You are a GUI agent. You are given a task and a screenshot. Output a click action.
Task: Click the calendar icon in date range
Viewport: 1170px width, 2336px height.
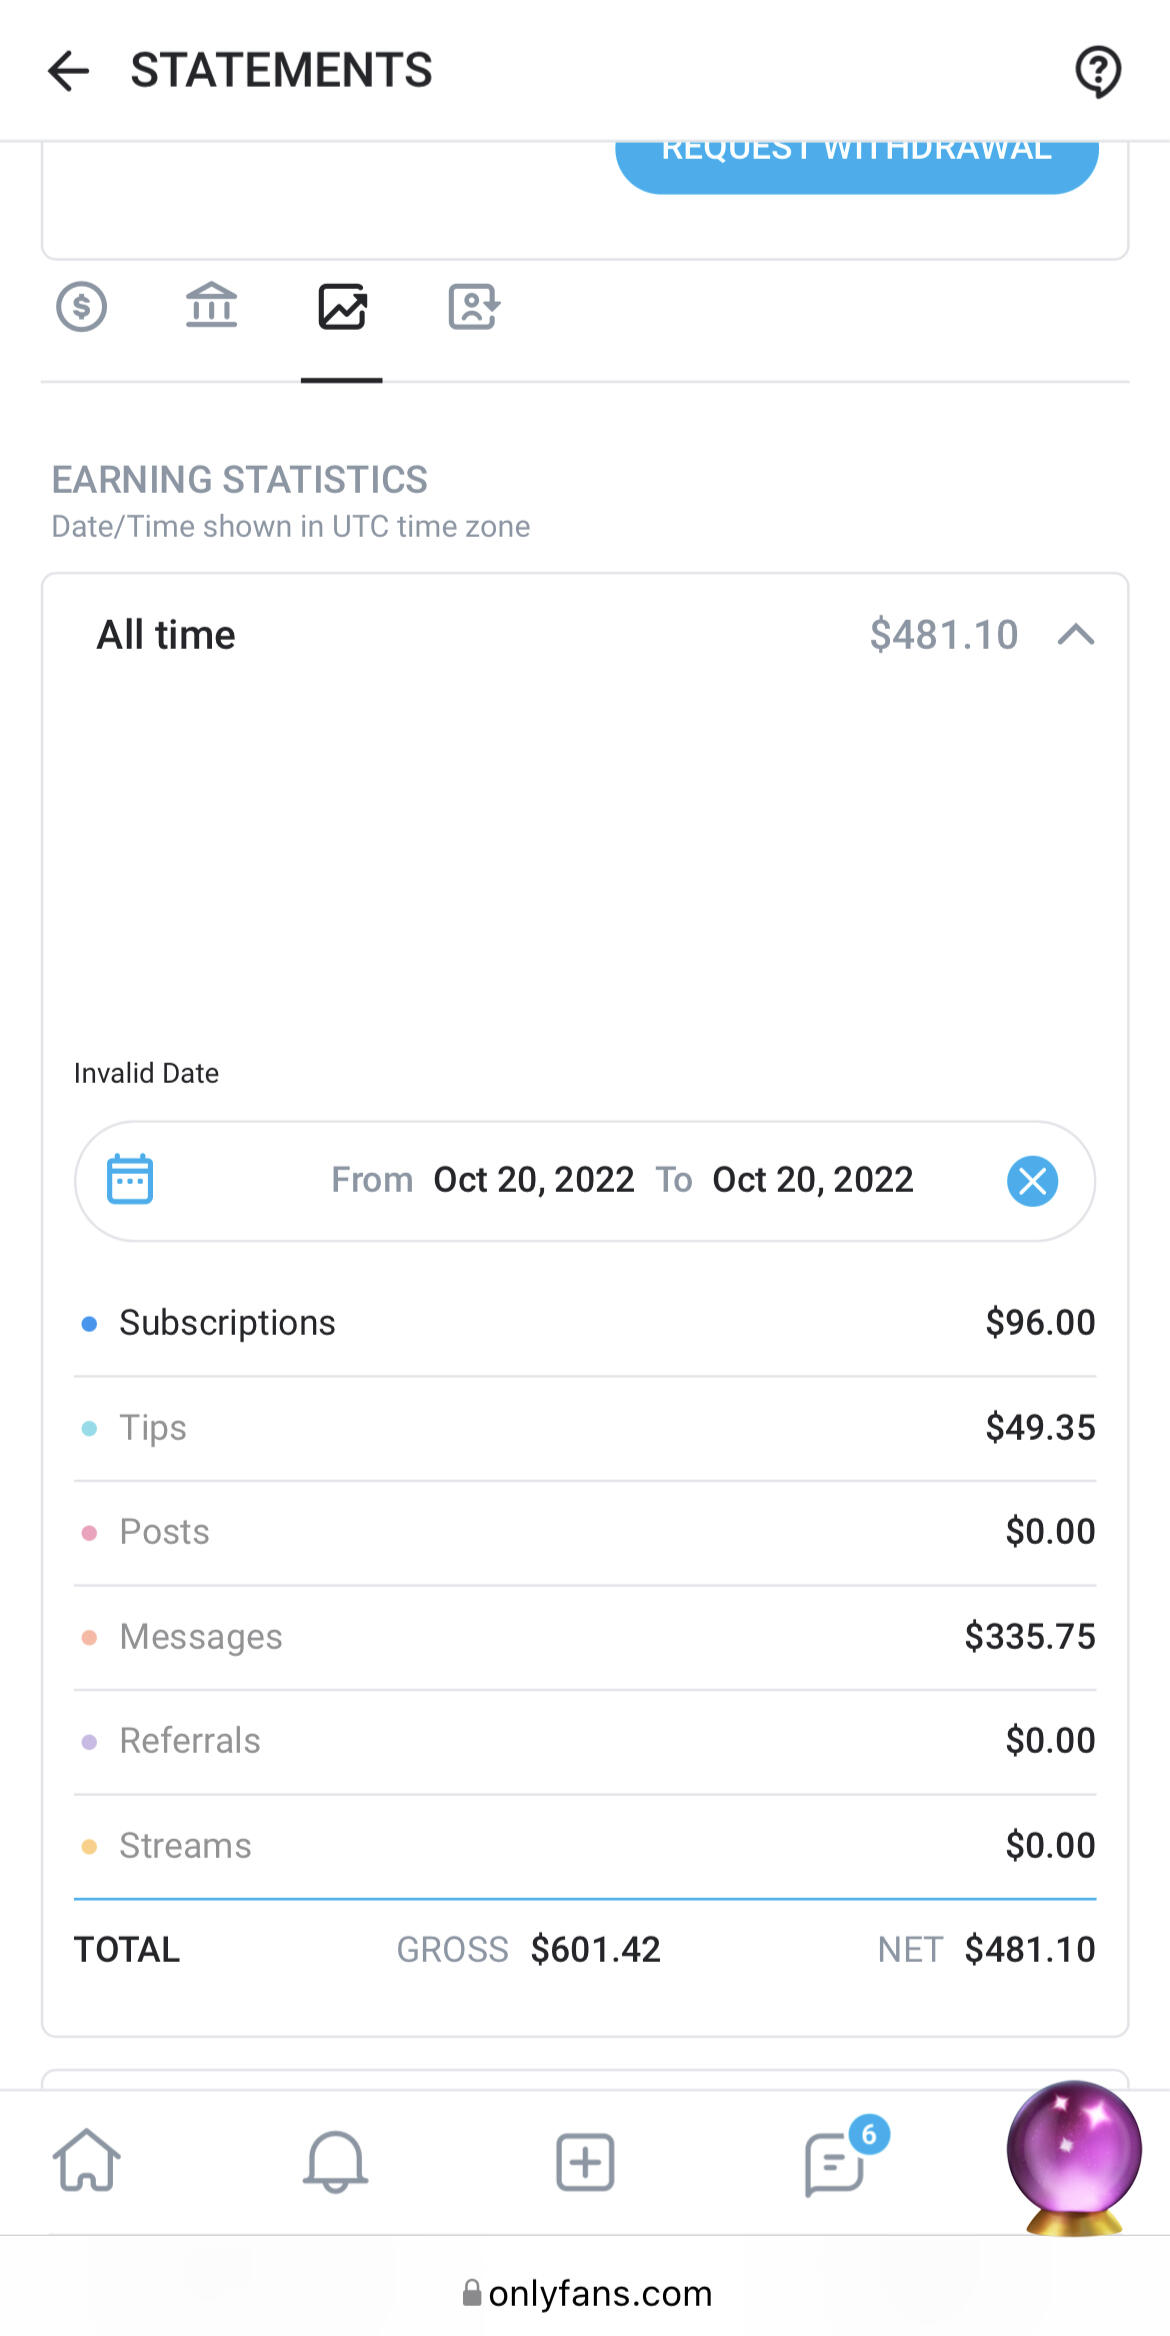click(130, 1180)
